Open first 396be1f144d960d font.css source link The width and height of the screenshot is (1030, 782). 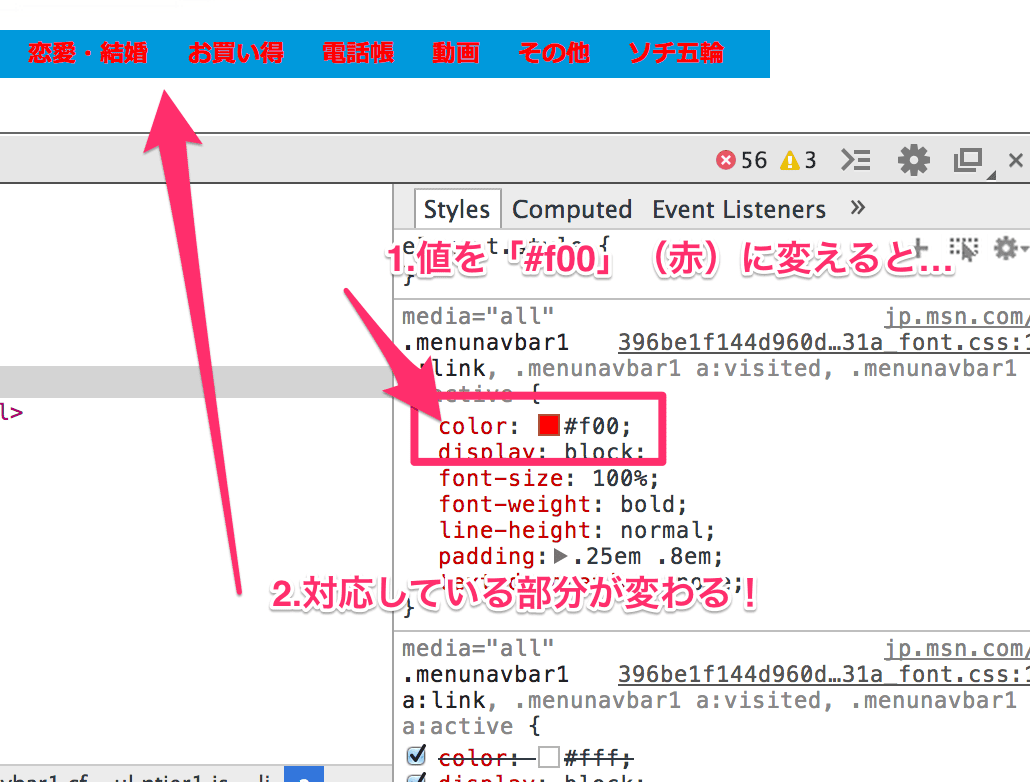(x=824, y=342)
